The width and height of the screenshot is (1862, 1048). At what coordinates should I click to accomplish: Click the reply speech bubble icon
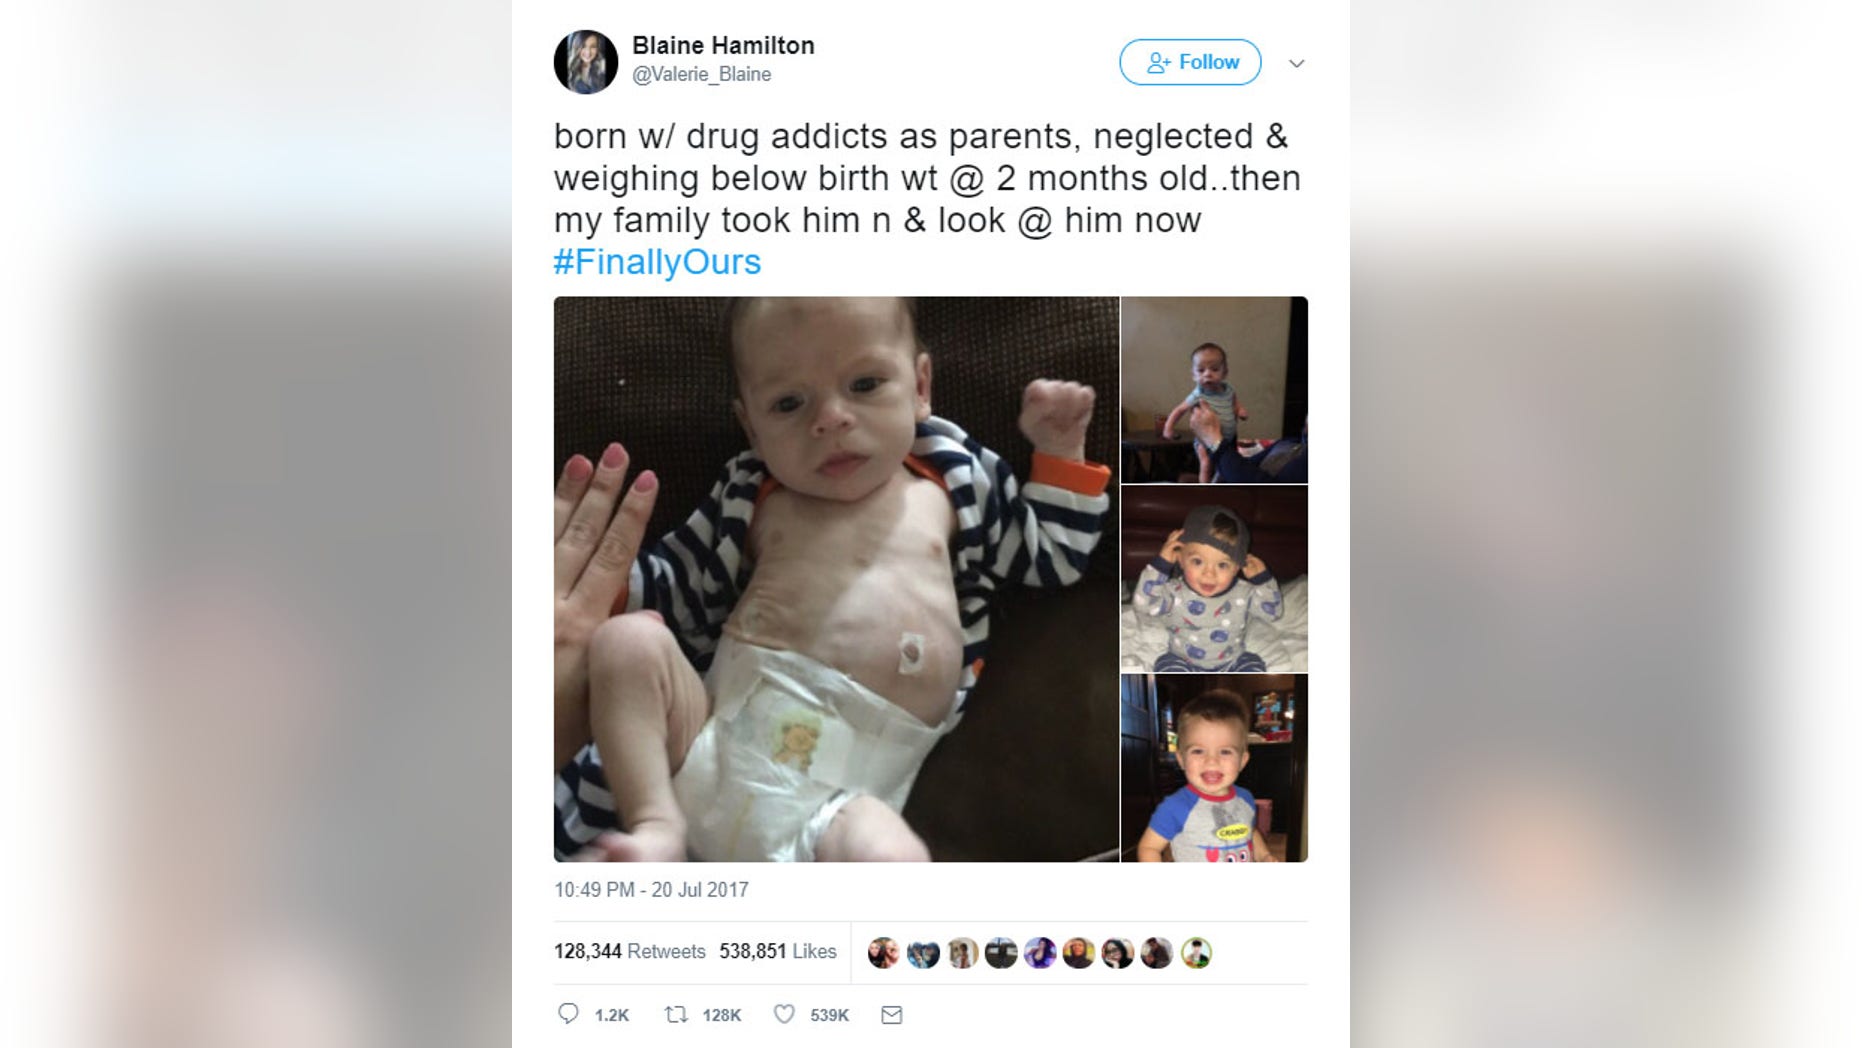tap(568, 1014)
